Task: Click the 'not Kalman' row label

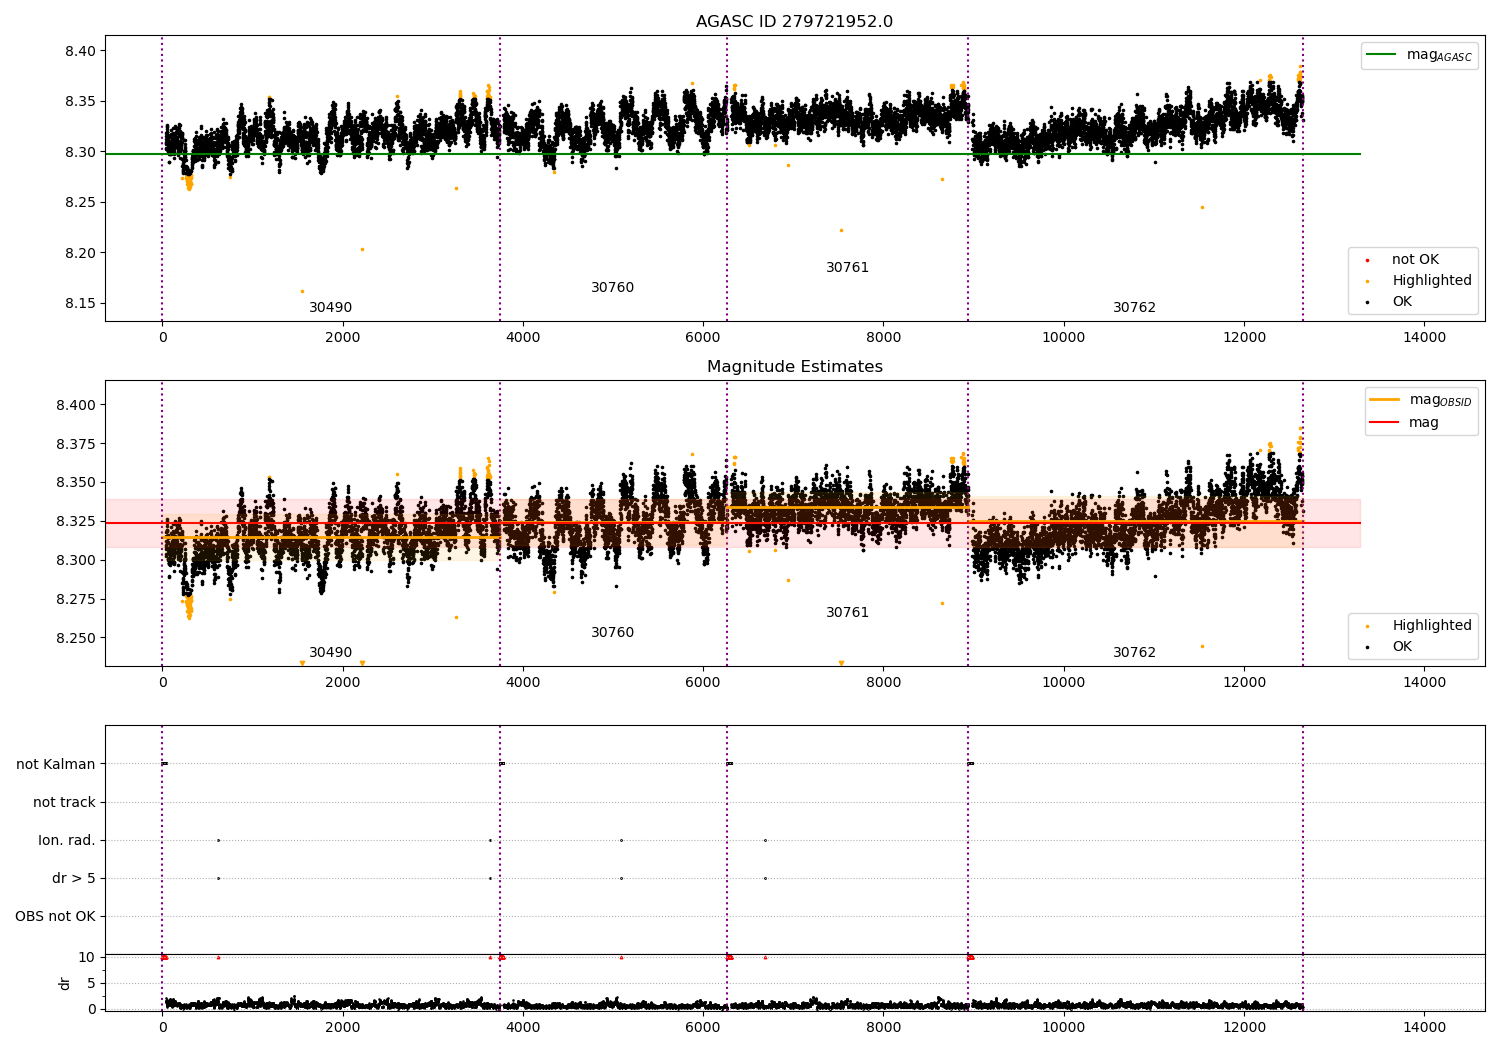Action: point(56,765)
